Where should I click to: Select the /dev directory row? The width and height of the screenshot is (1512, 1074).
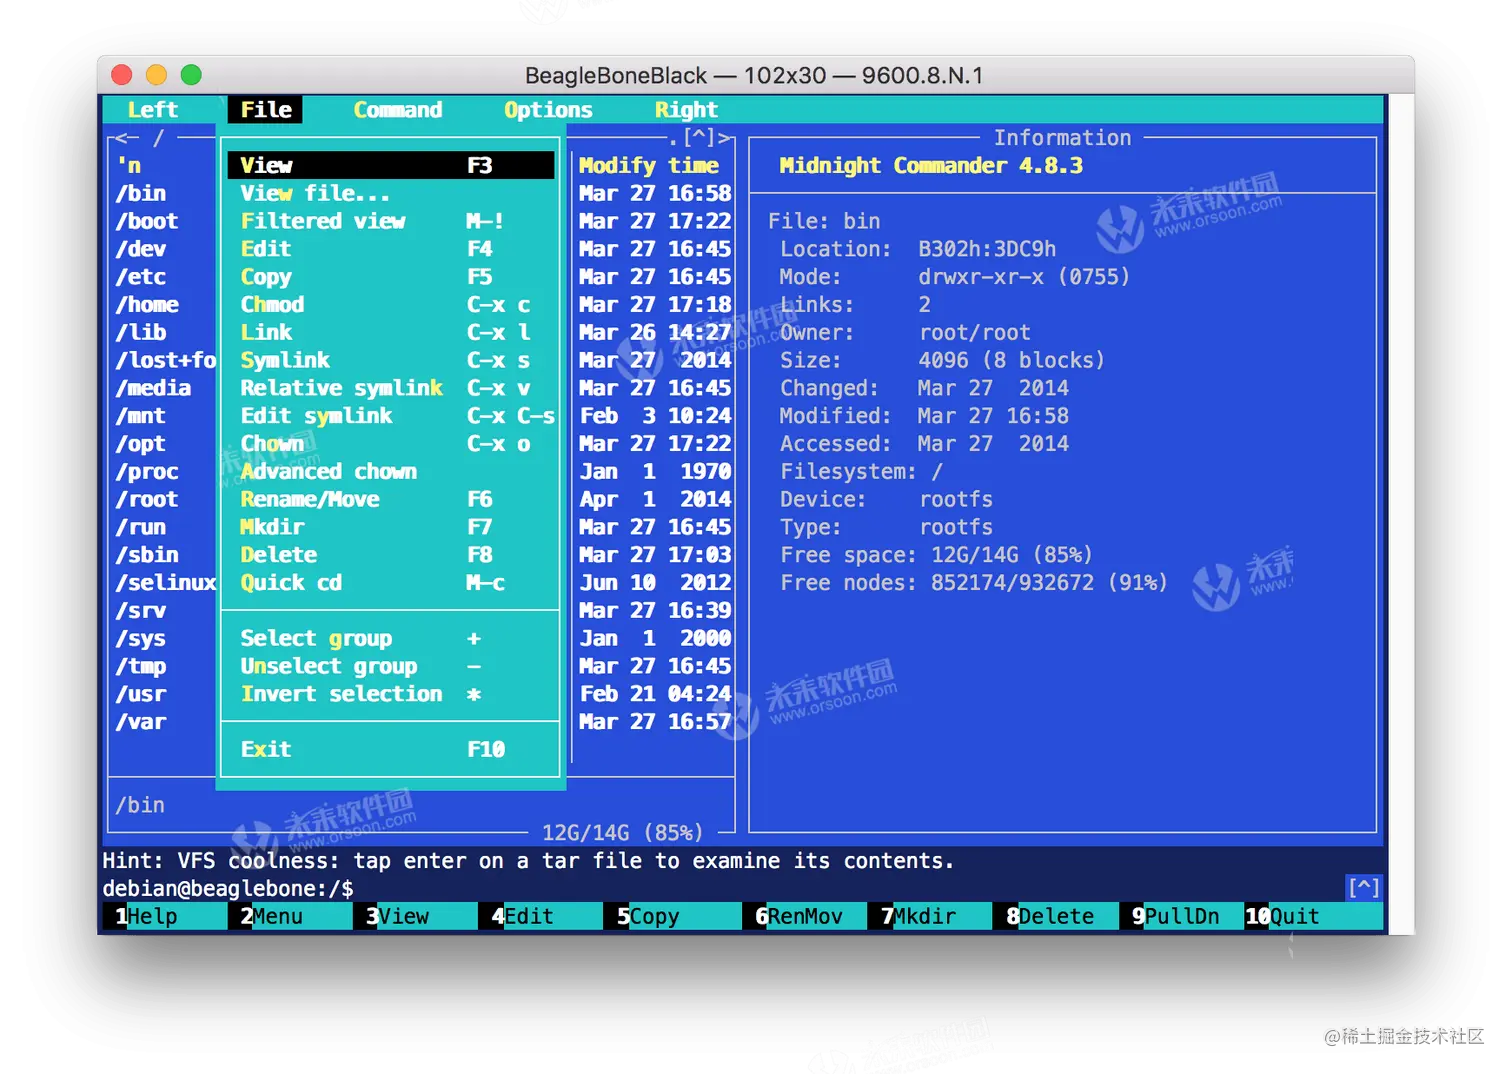pos(141,249)
